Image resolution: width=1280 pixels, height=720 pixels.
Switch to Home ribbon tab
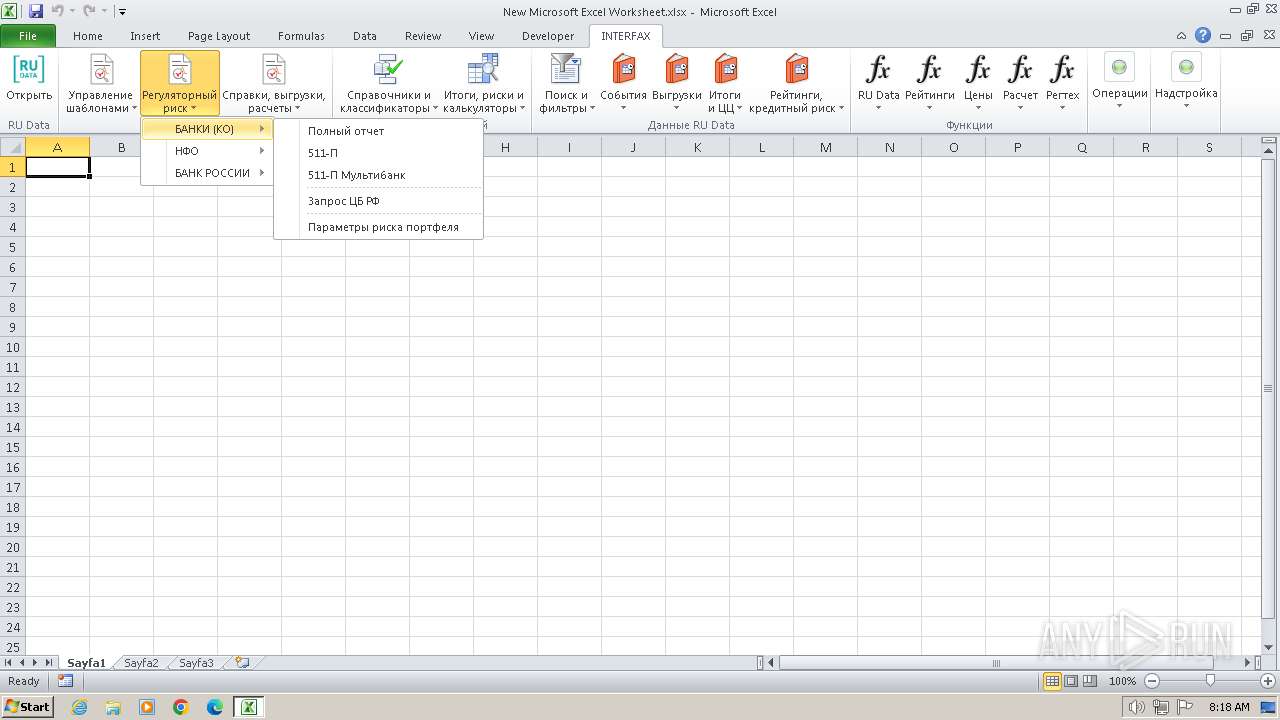[x=88, y=36]
